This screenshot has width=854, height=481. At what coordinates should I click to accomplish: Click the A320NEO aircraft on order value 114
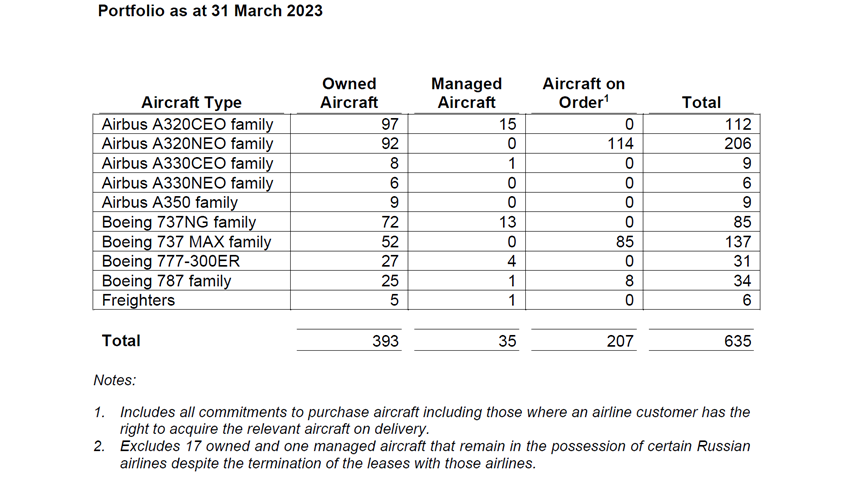click(x=620, y=144)
